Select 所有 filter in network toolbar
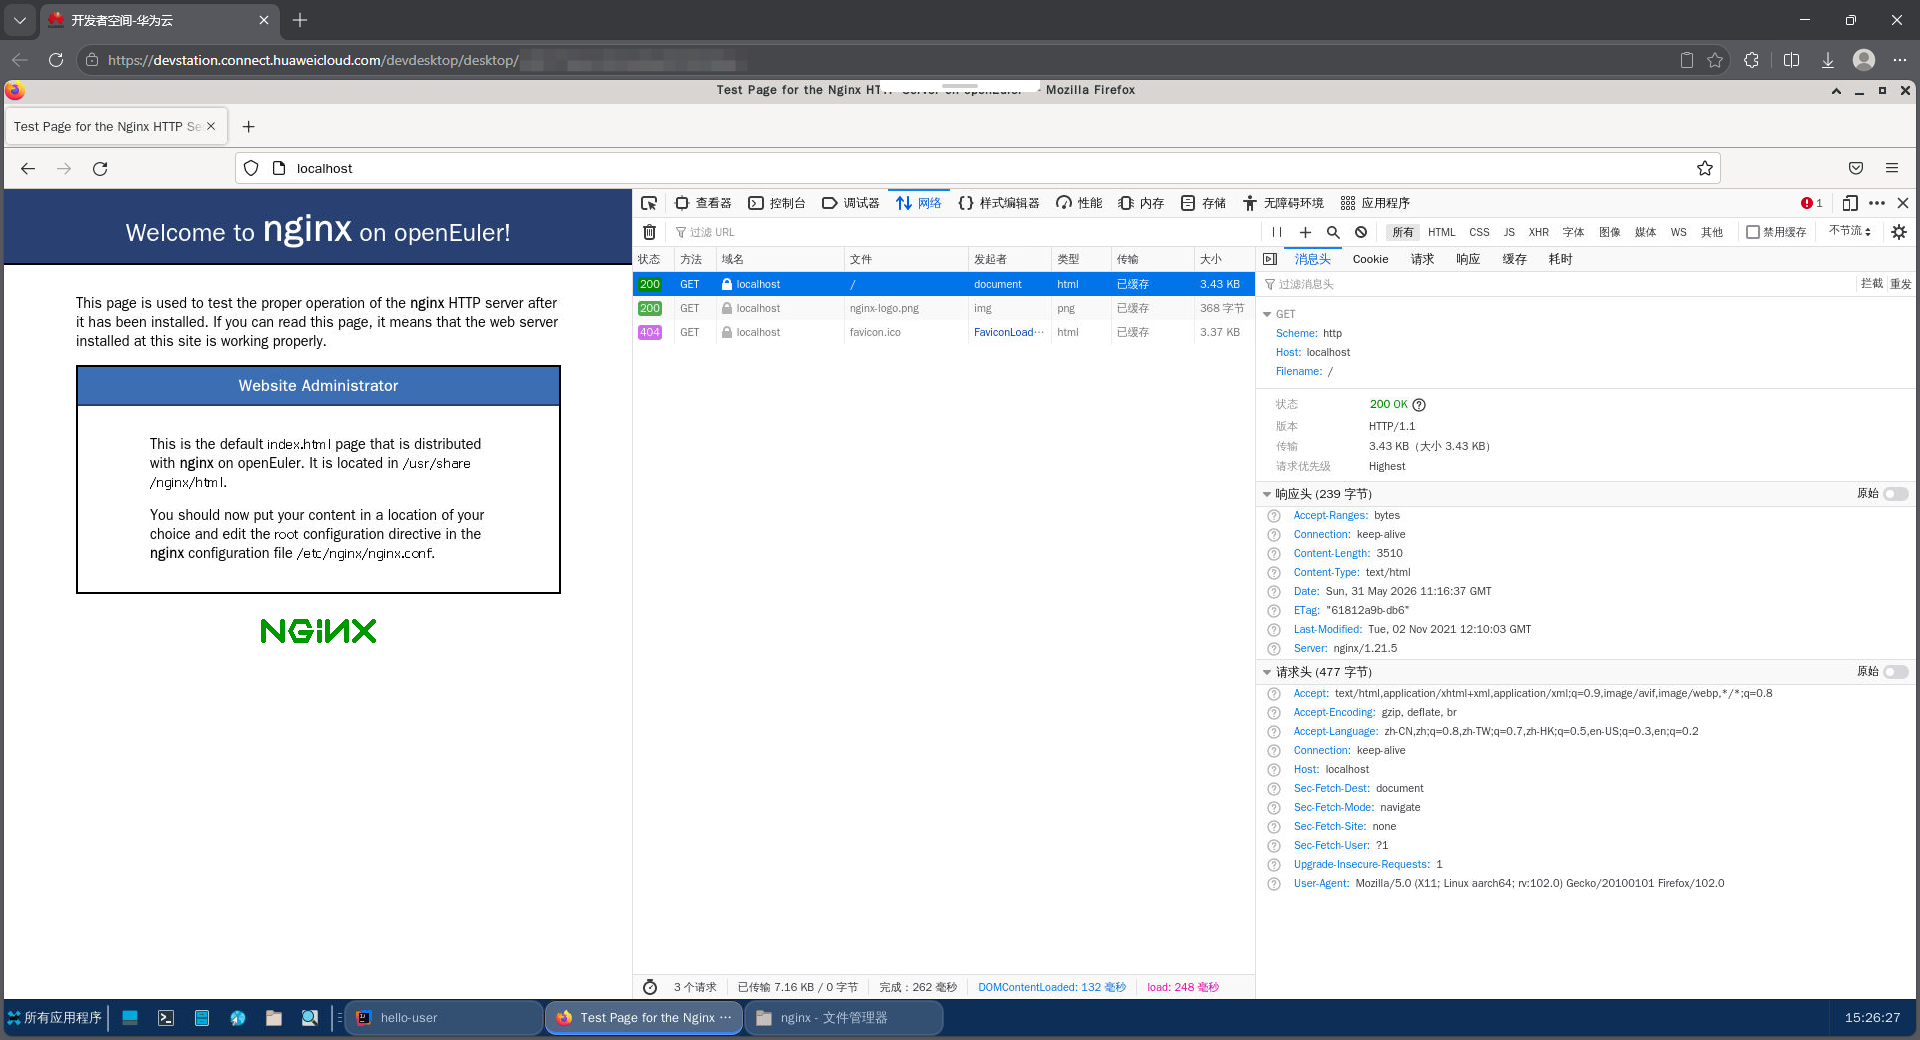Viewport: 1920px width, 1040px height. click(x=1403, y=232)
